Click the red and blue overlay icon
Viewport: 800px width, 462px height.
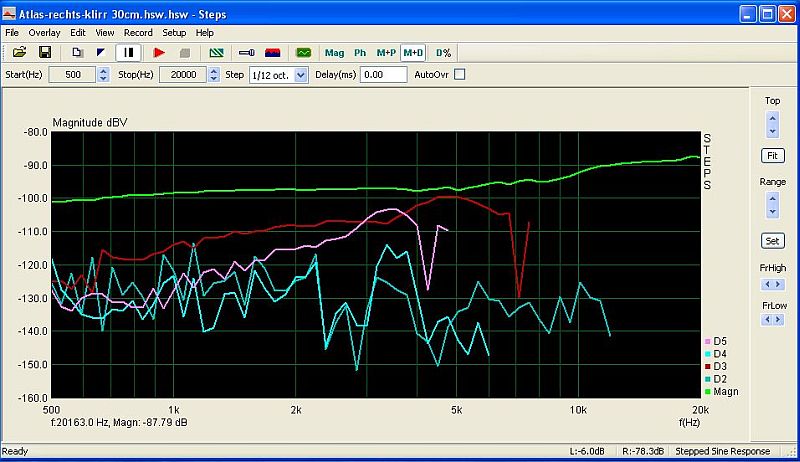272,52
